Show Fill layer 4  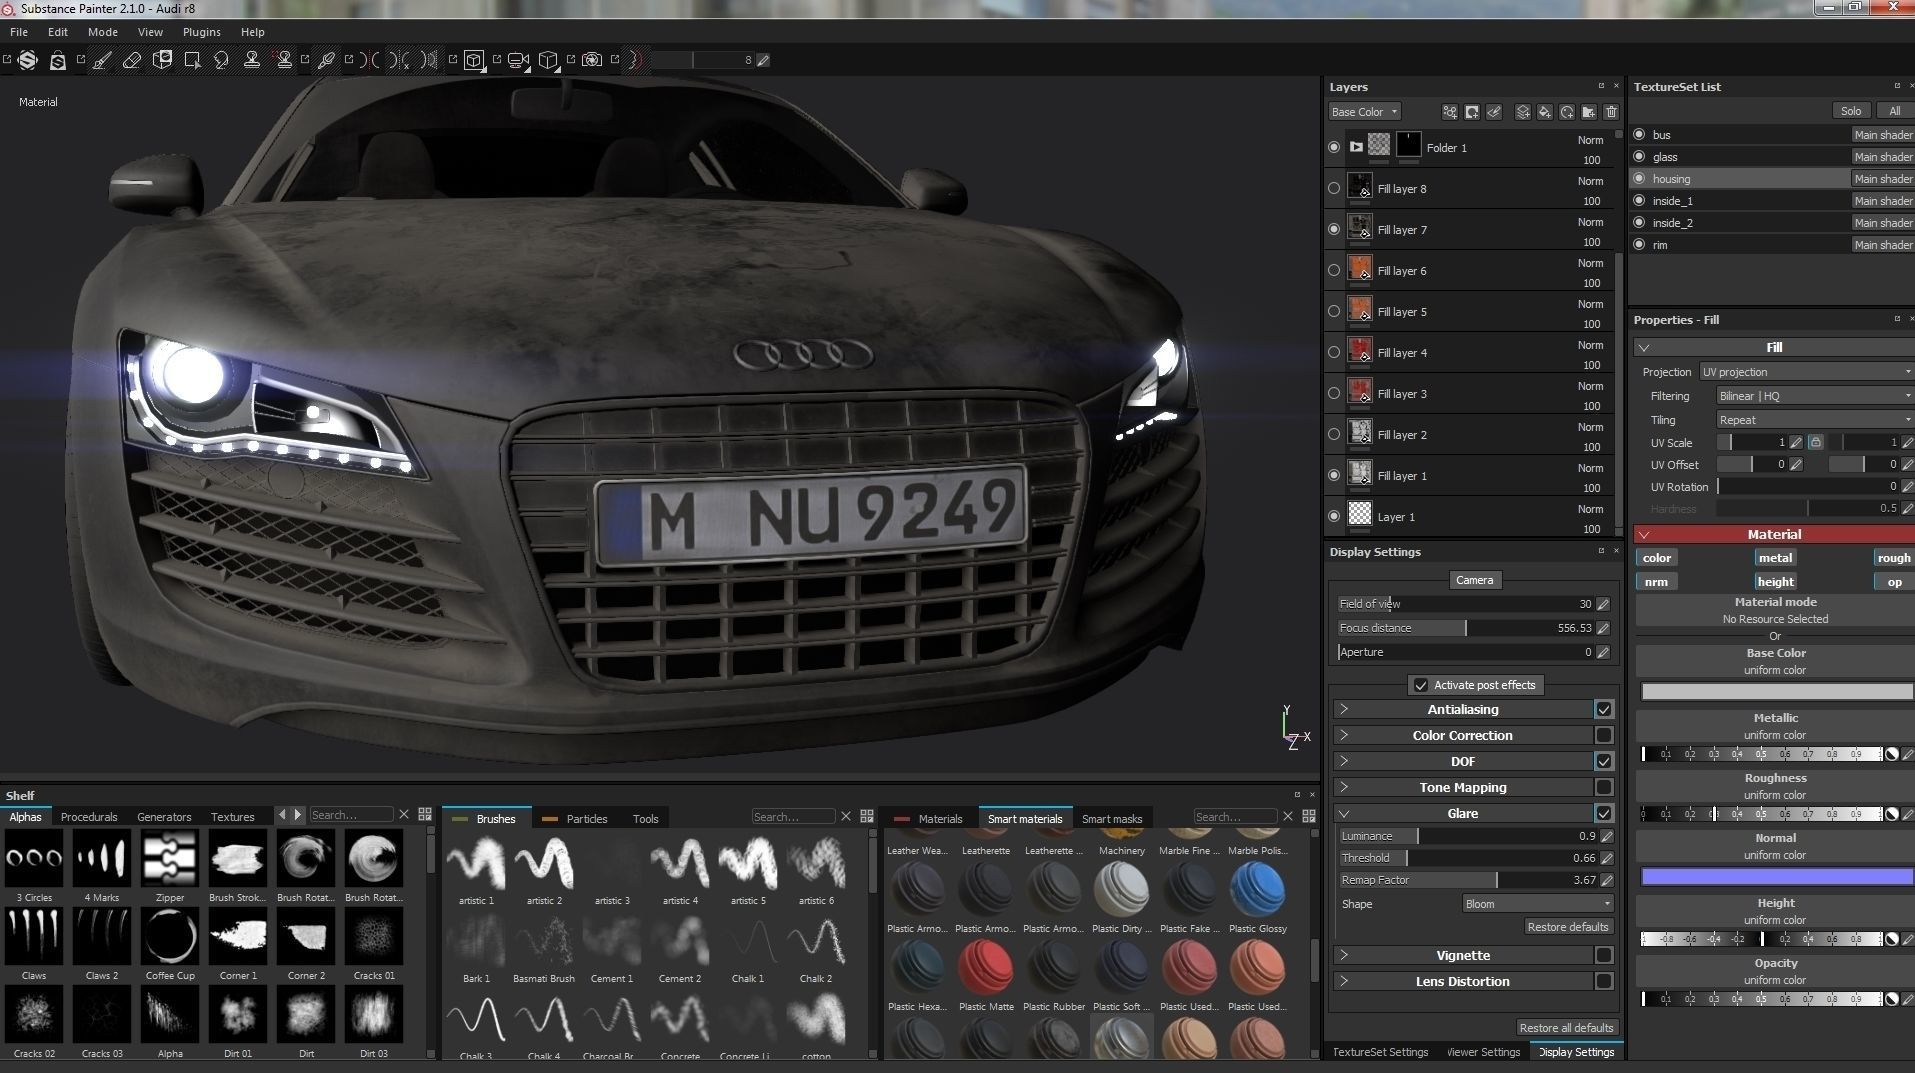[x=1334, y=352]
